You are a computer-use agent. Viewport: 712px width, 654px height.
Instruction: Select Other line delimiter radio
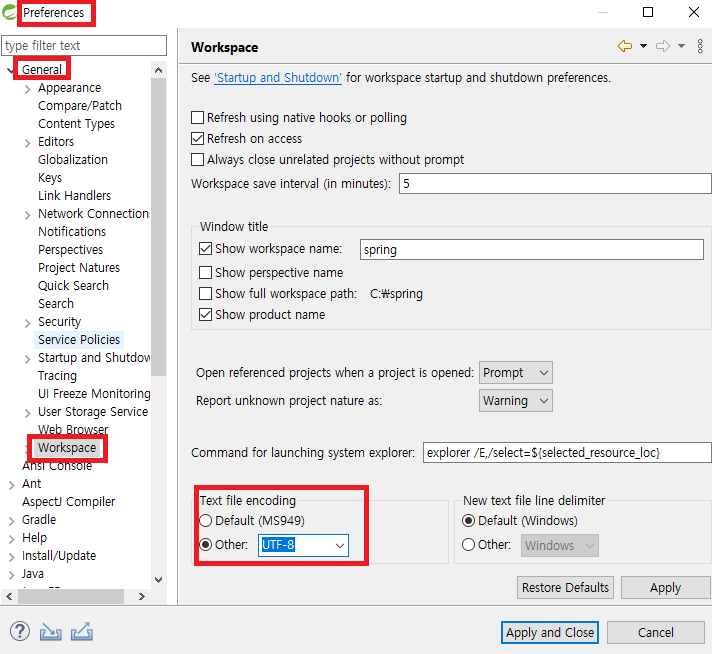coord(468,544)
